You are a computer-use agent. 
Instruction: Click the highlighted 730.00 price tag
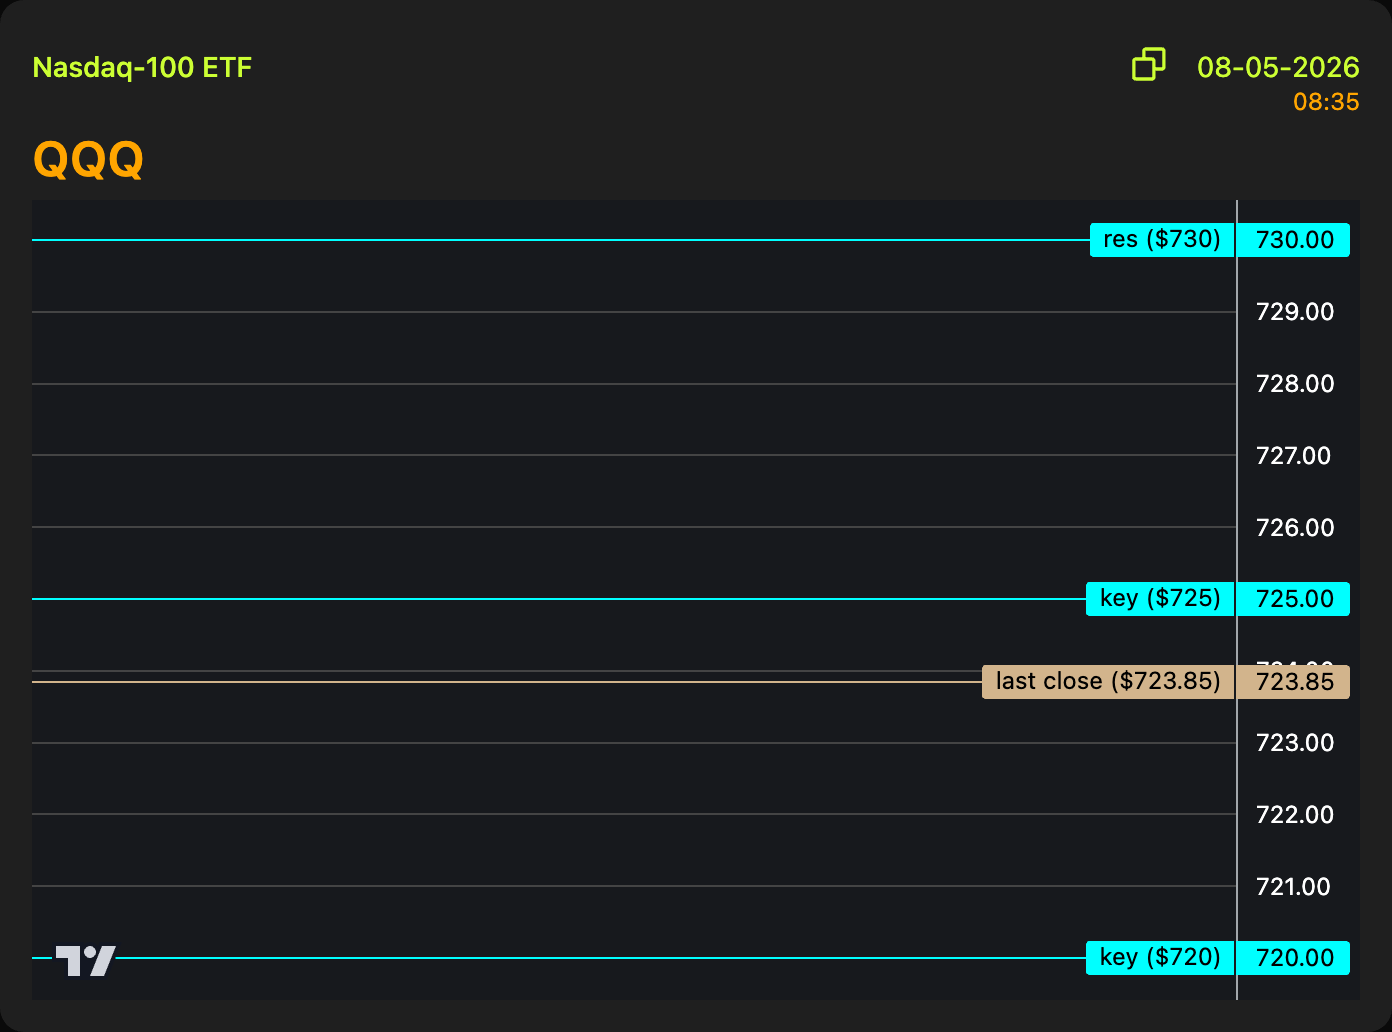pos(1294,240)
